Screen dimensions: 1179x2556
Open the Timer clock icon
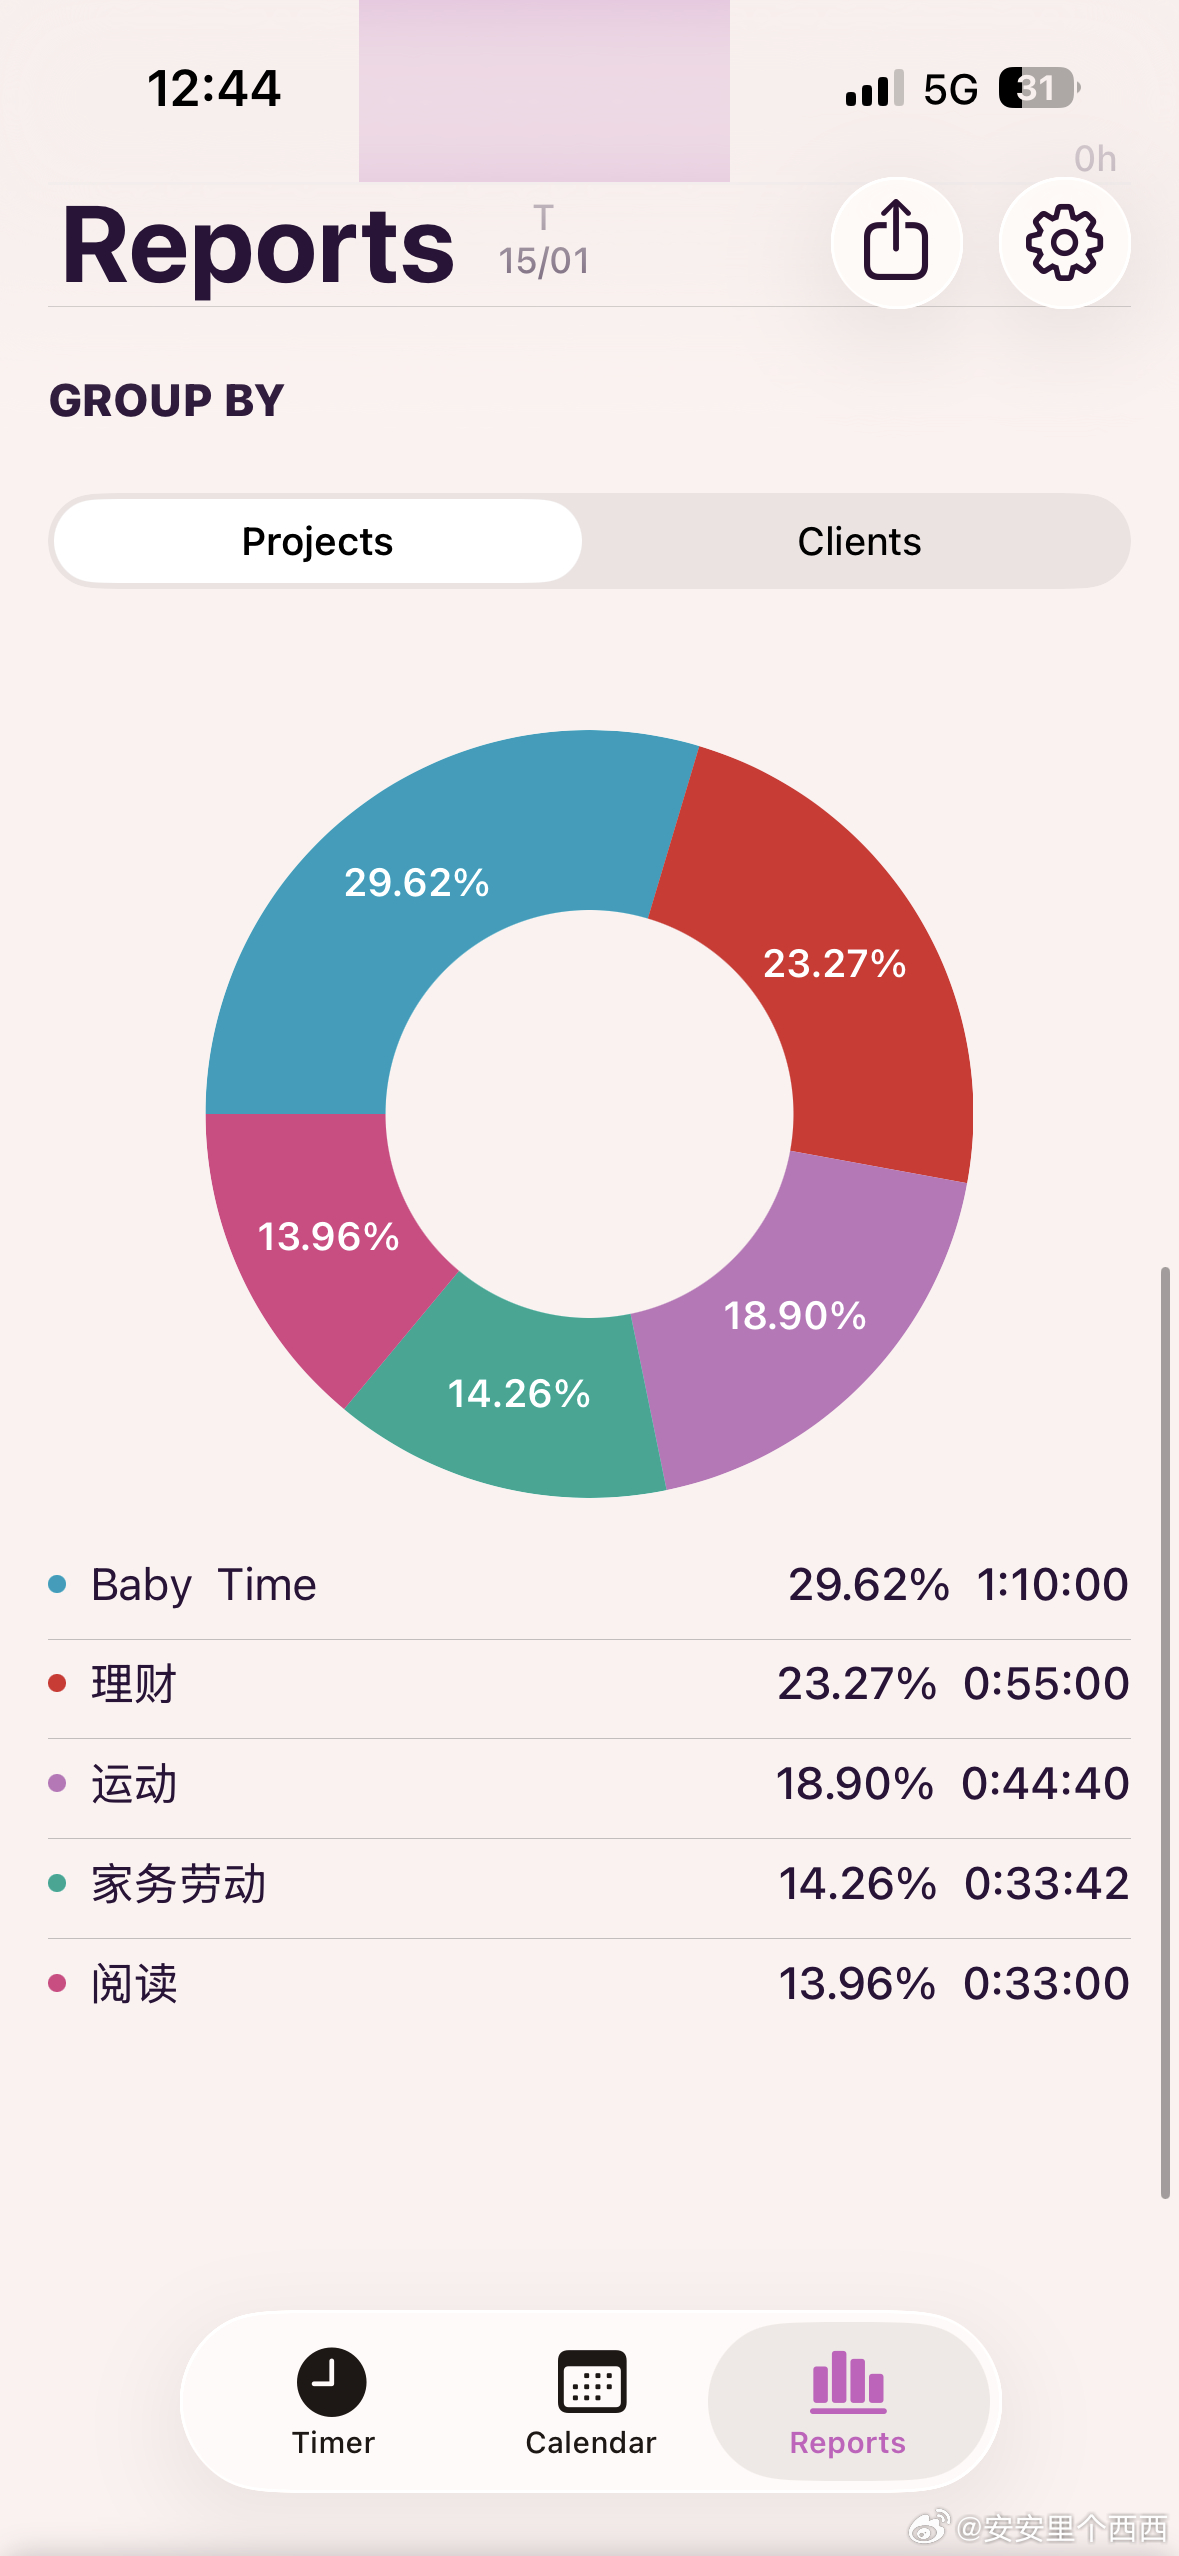pyautogui.click(x=332, y=2381)
